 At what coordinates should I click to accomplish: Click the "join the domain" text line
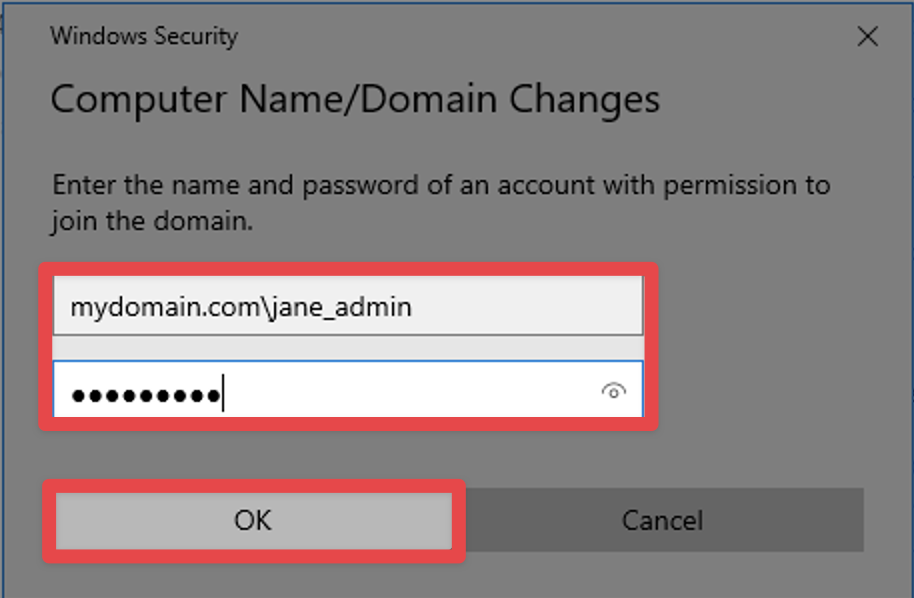tap(152, 221)
